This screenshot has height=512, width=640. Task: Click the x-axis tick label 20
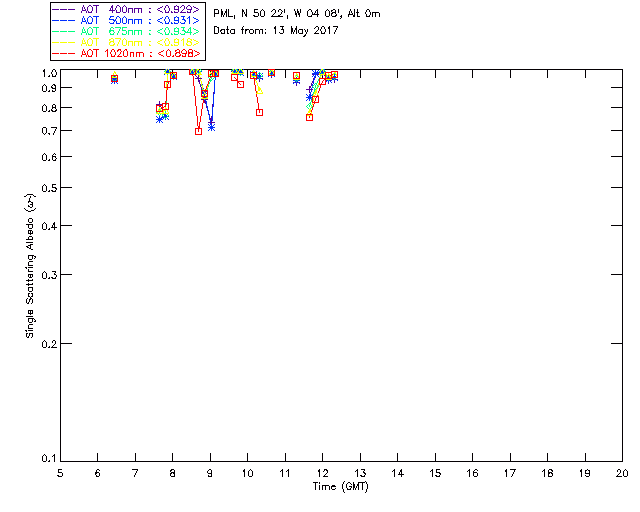tap(622, 473)
